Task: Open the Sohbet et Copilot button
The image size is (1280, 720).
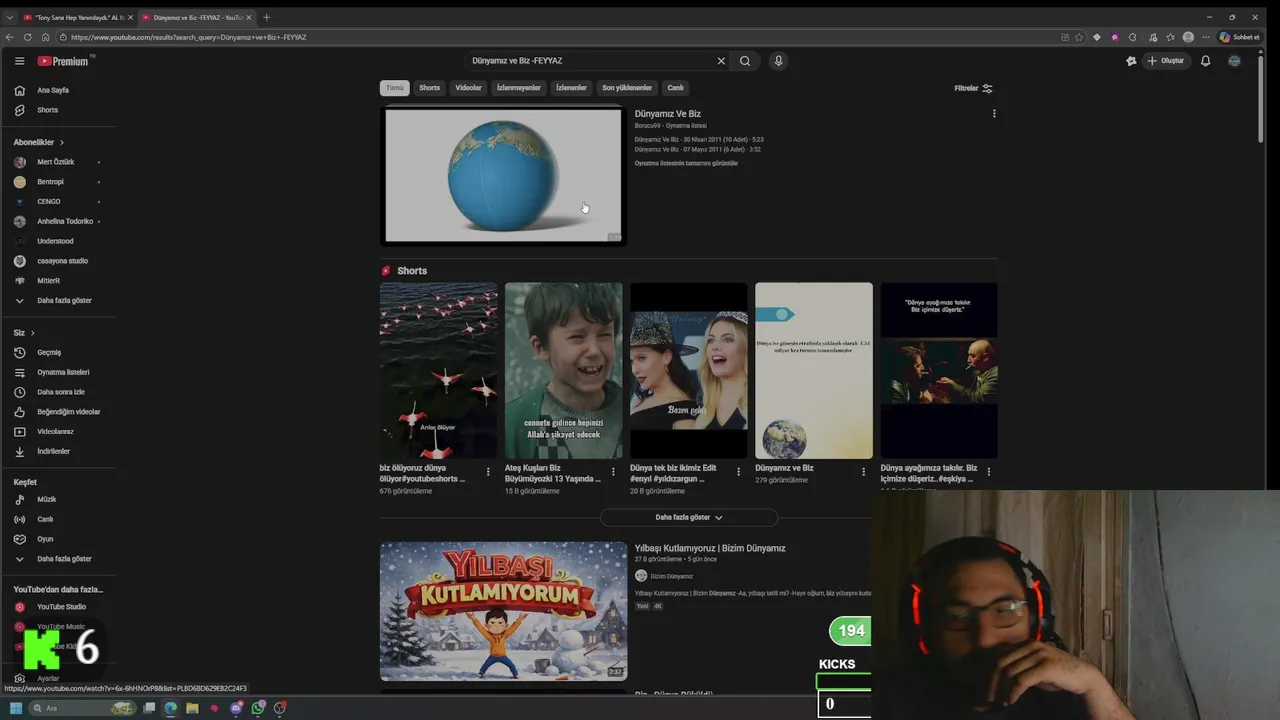Action: (x=1240, y=37)
